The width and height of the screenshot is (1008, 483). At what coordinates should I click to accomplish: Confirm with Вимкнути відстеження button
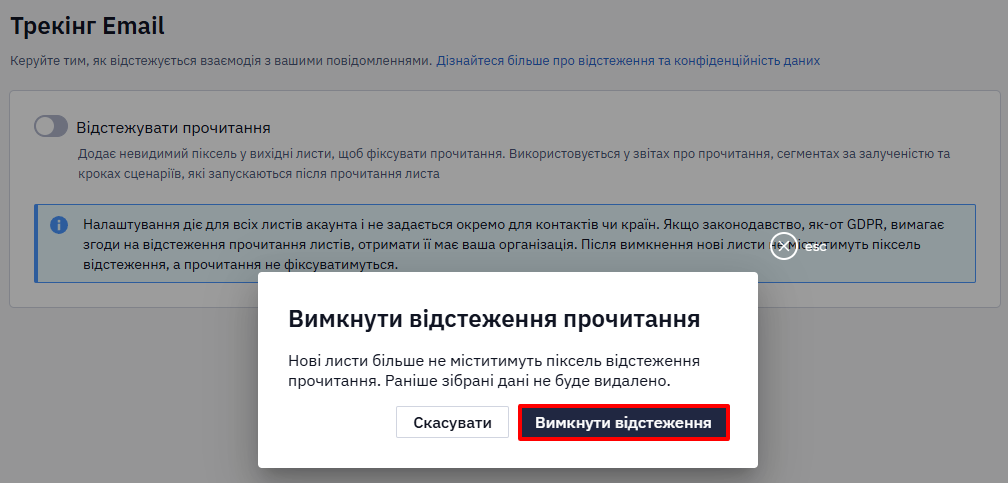(623, 423)
